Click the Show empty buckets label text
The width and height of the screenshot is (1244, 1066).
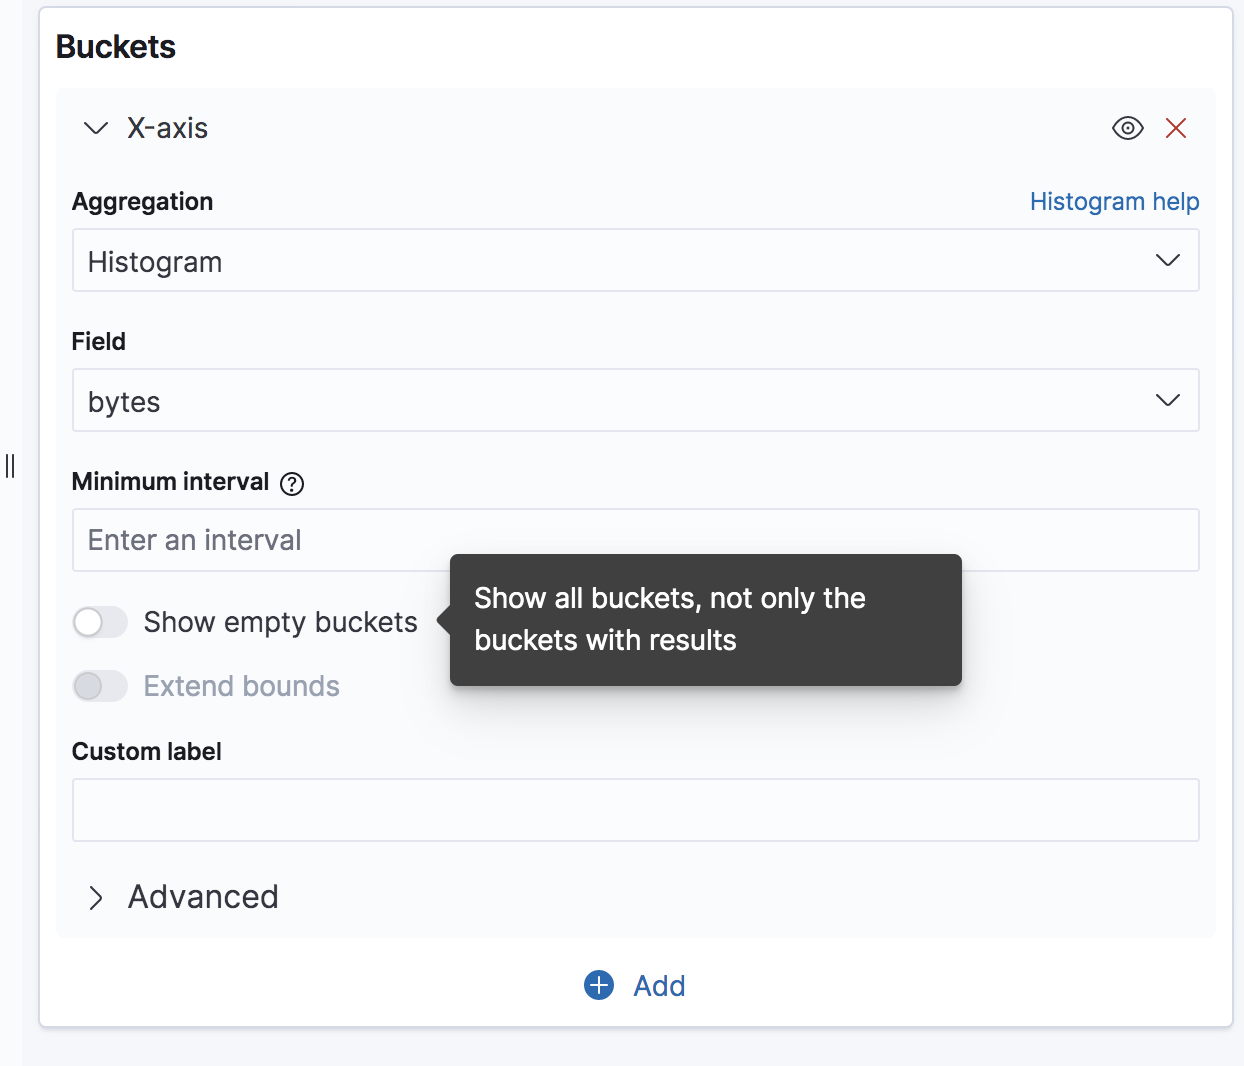280,622
